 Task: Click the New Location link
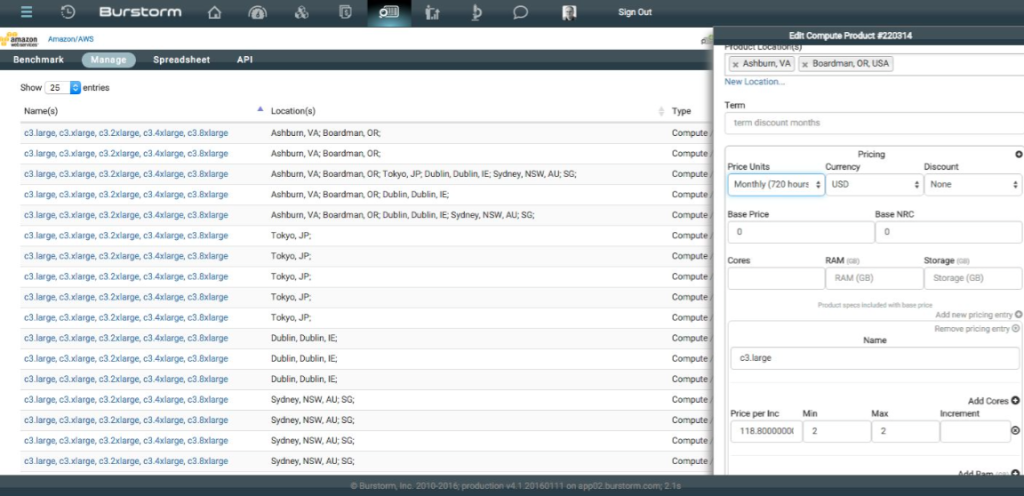pyautogui.click(x=754, y=82)
